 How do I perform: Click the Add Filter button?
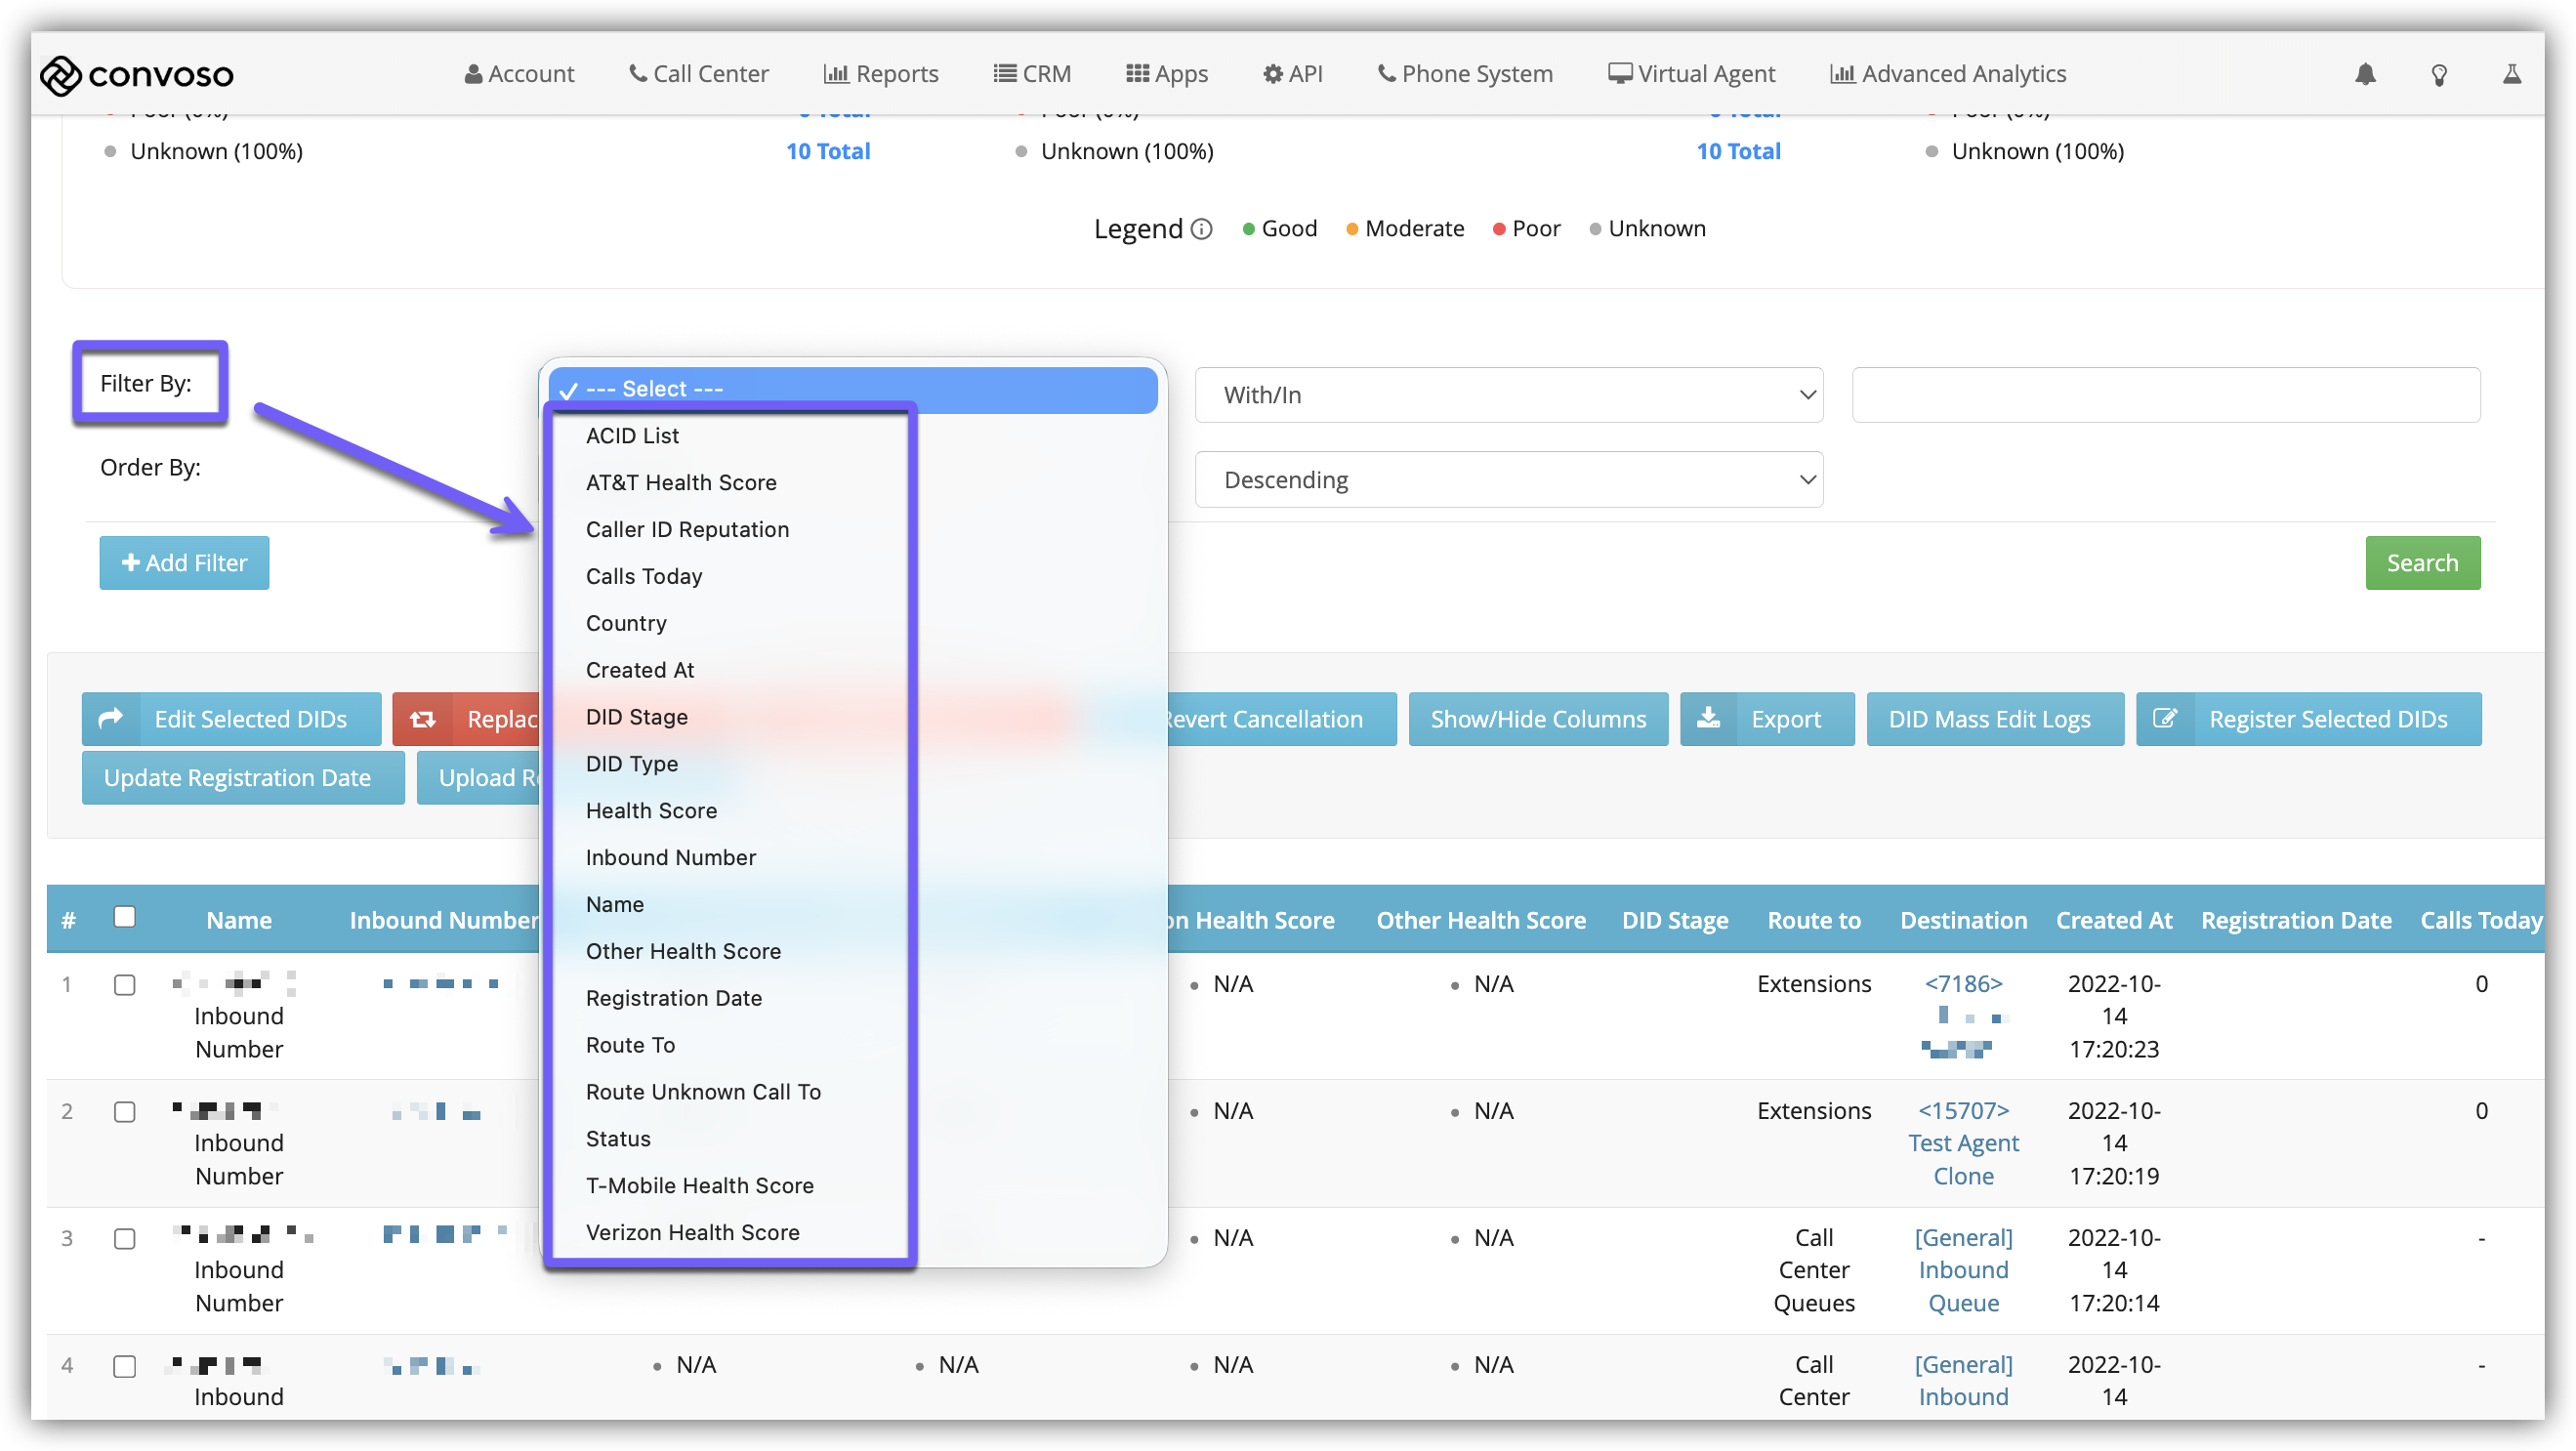click(x=184, y=563)
